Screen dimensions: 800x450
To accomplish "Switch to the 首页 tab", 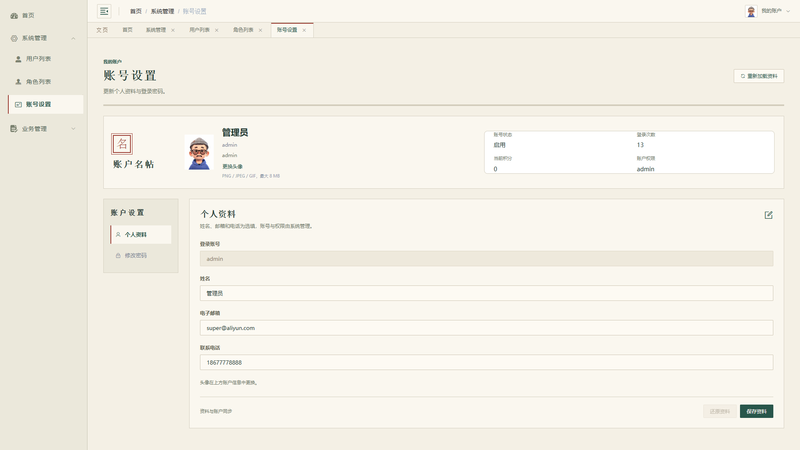I will [x=128, y=30].
